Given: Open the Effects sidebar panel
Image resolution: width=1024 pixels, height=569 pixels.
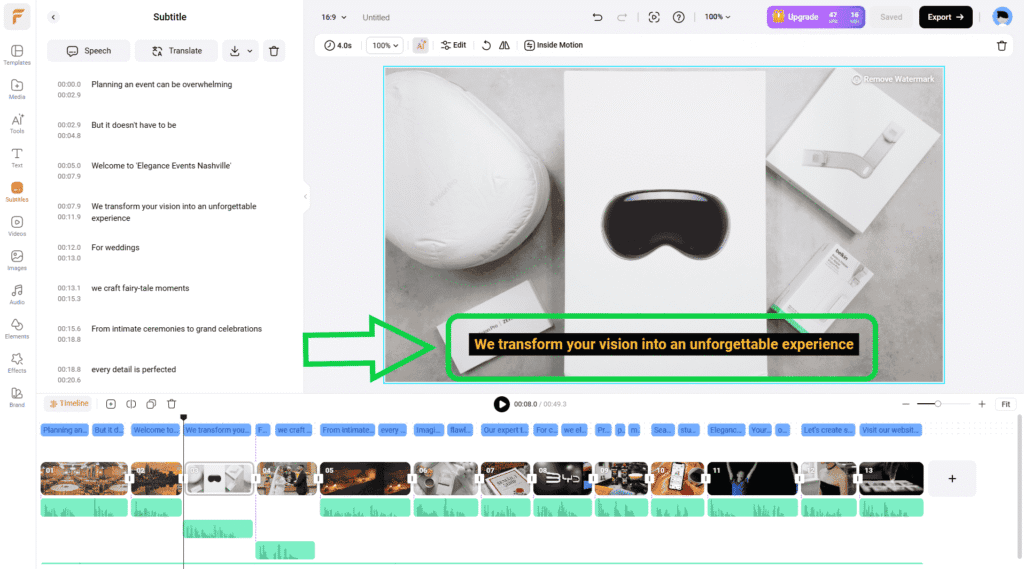Looking at the screenshot, I should 17,363.
